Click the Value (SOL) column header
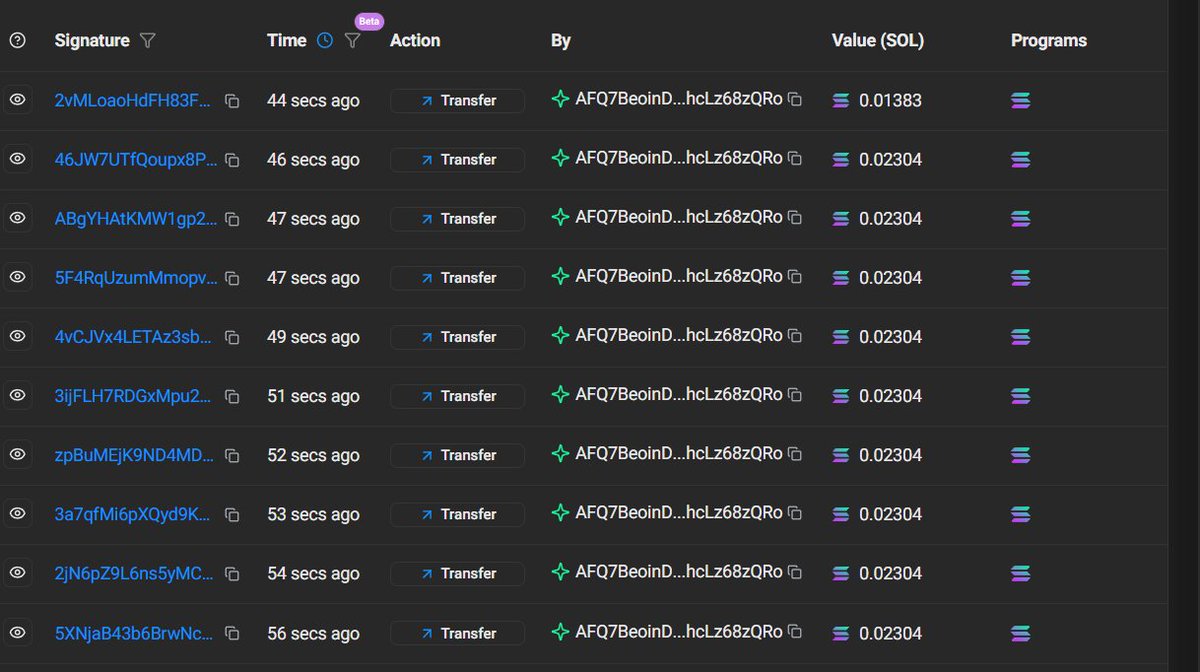Viewport: 1200px width, 672px height. coord(878,41)
